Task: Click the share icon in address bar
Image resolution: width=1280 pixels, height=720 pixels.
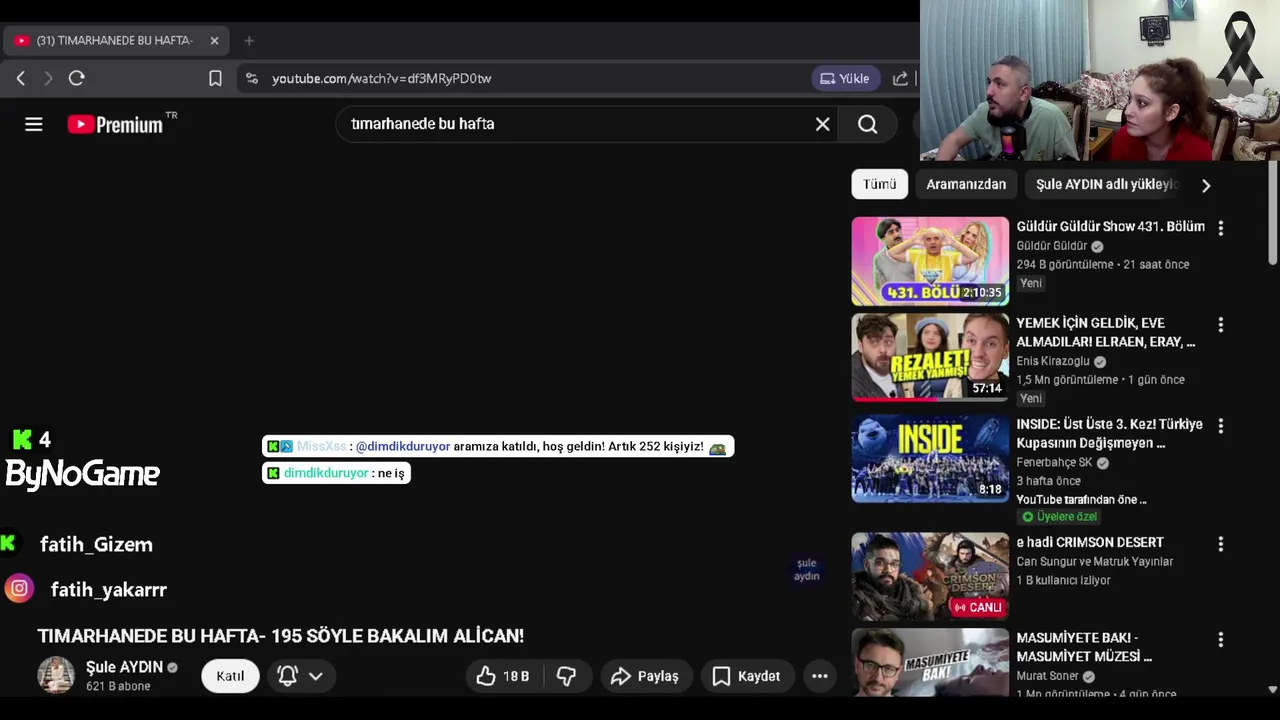Action: coord(900,78)
